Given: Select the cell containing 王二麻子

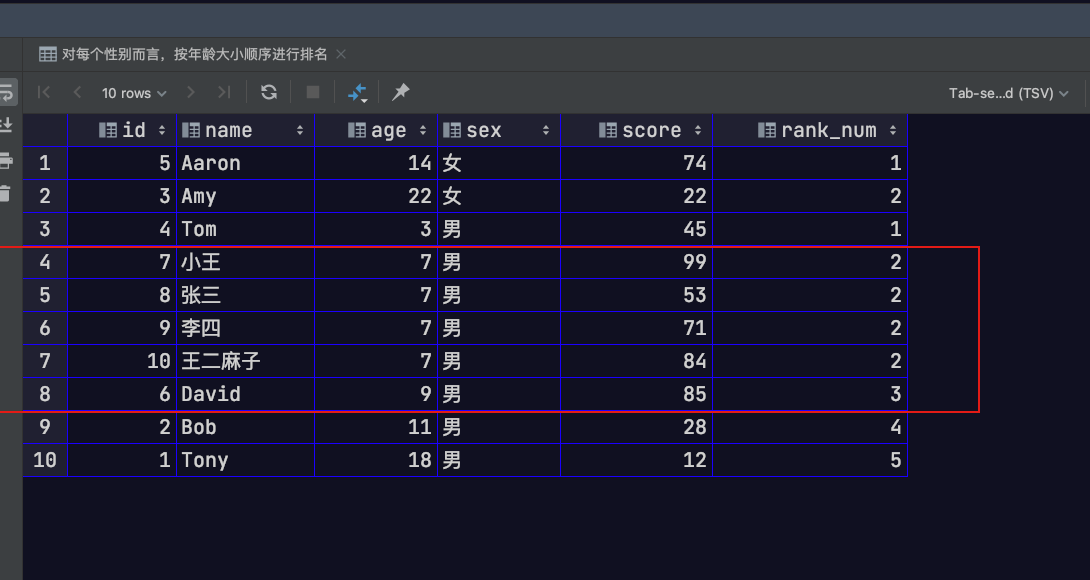Looking at the screenshot, I should tap(246, 361).
